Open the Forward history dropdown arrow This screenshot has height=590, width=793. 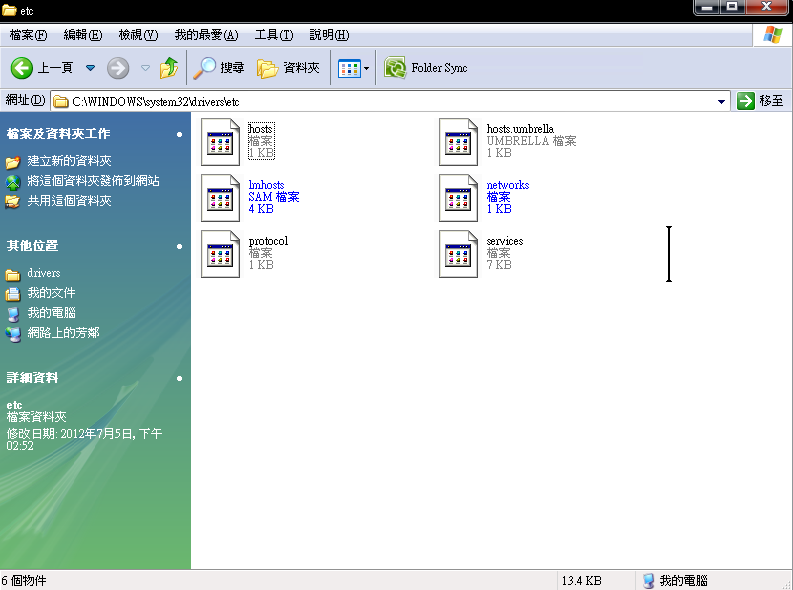tap(145, 68)
